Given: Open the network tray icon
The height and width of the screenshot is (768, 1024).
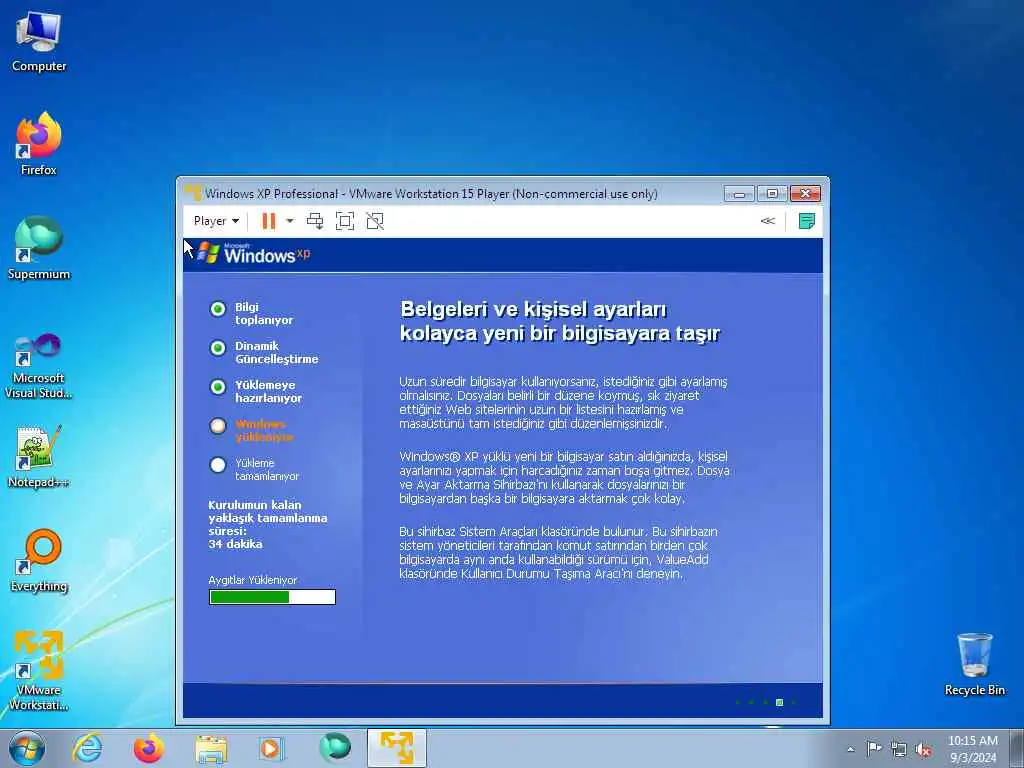Looking at the screenshot, I should click(899, 749).
